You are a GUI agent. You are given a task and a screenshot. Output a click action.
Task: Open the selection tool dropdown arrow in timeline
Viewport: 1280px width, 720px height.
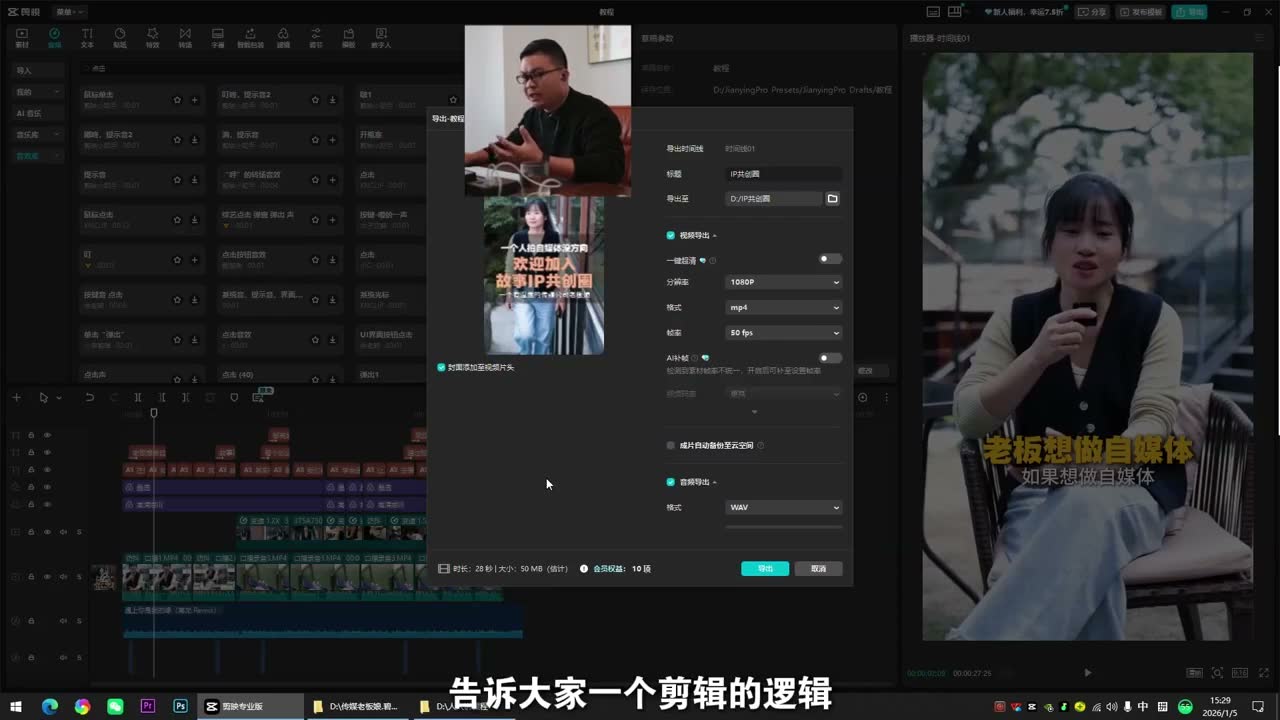coord(59,398)
